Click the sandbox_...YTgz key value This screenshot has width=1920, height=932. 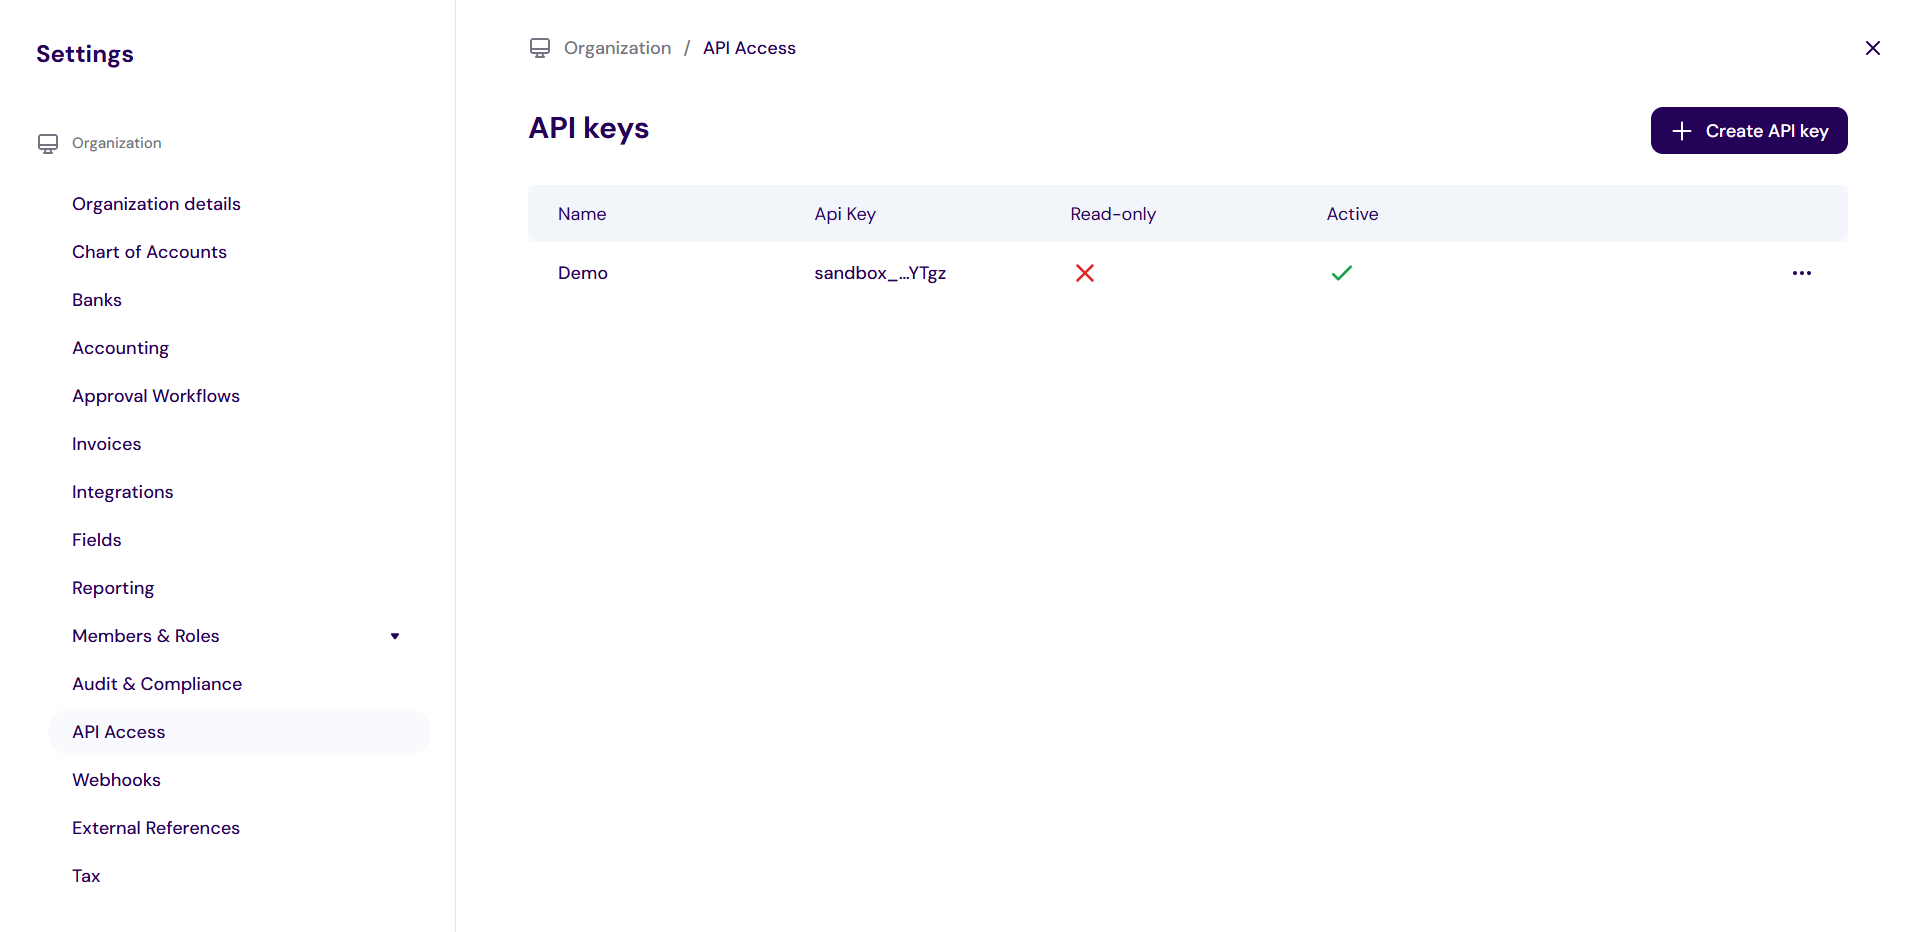(x=879, y=273)
